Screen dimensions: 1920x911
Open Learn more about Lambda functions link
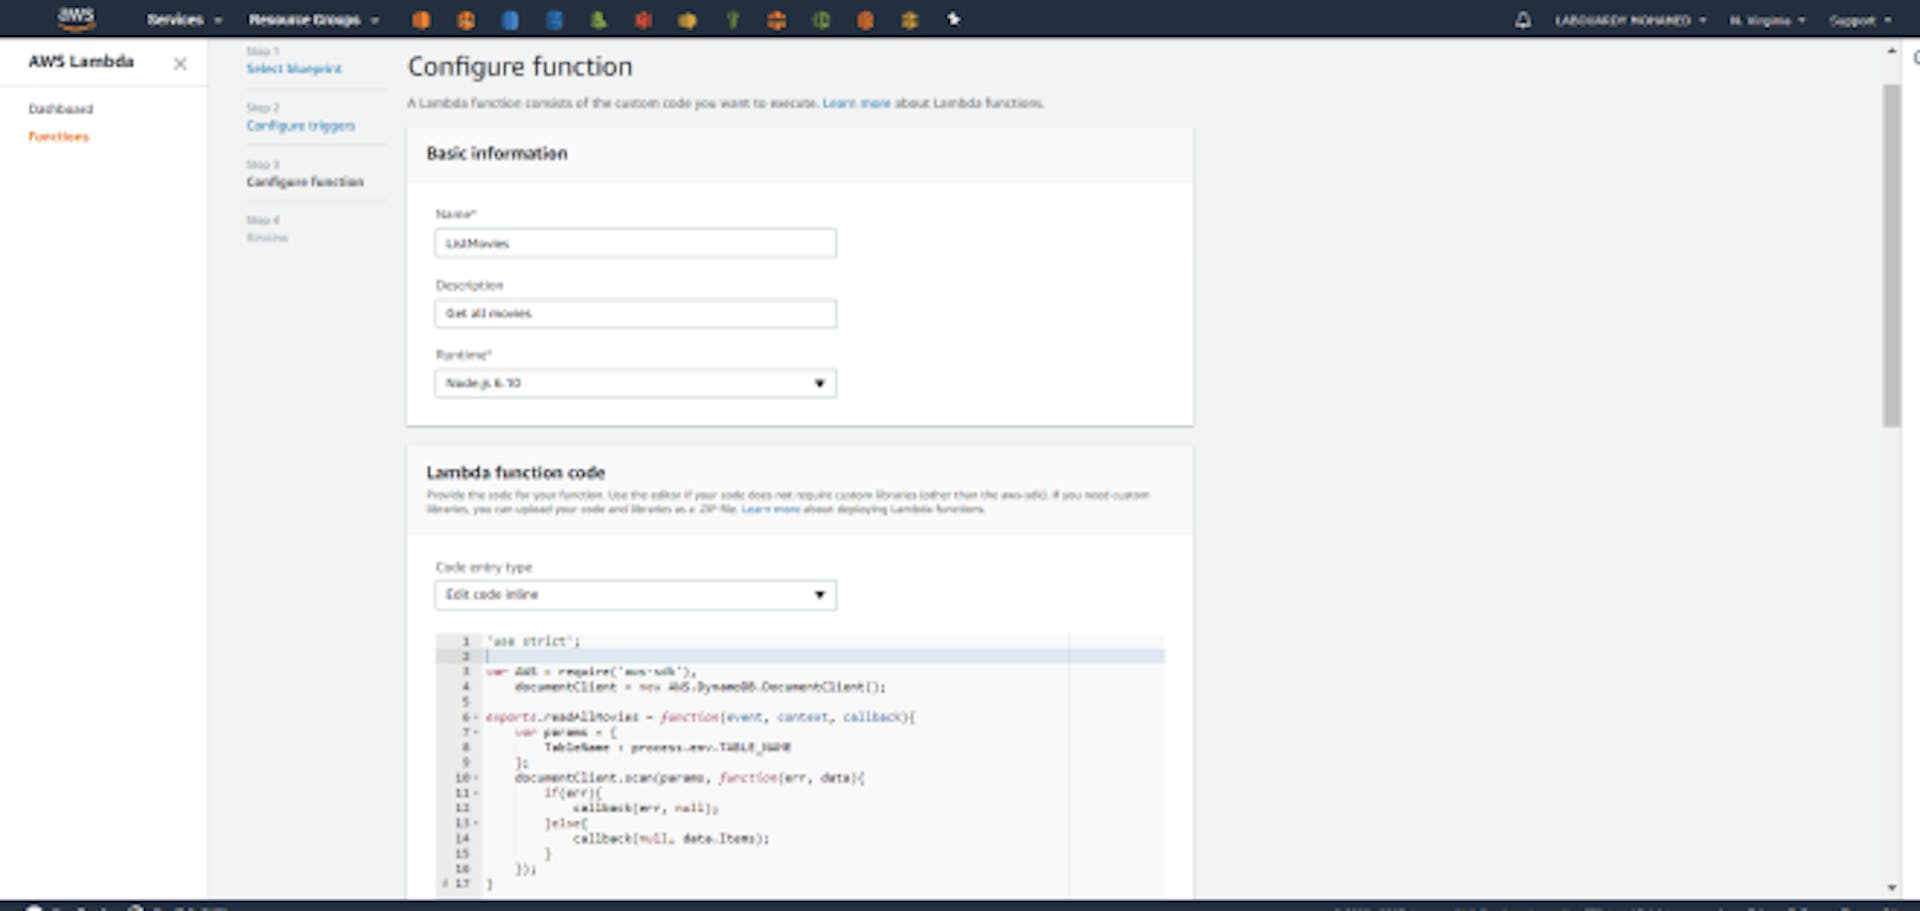click(856, 103)
